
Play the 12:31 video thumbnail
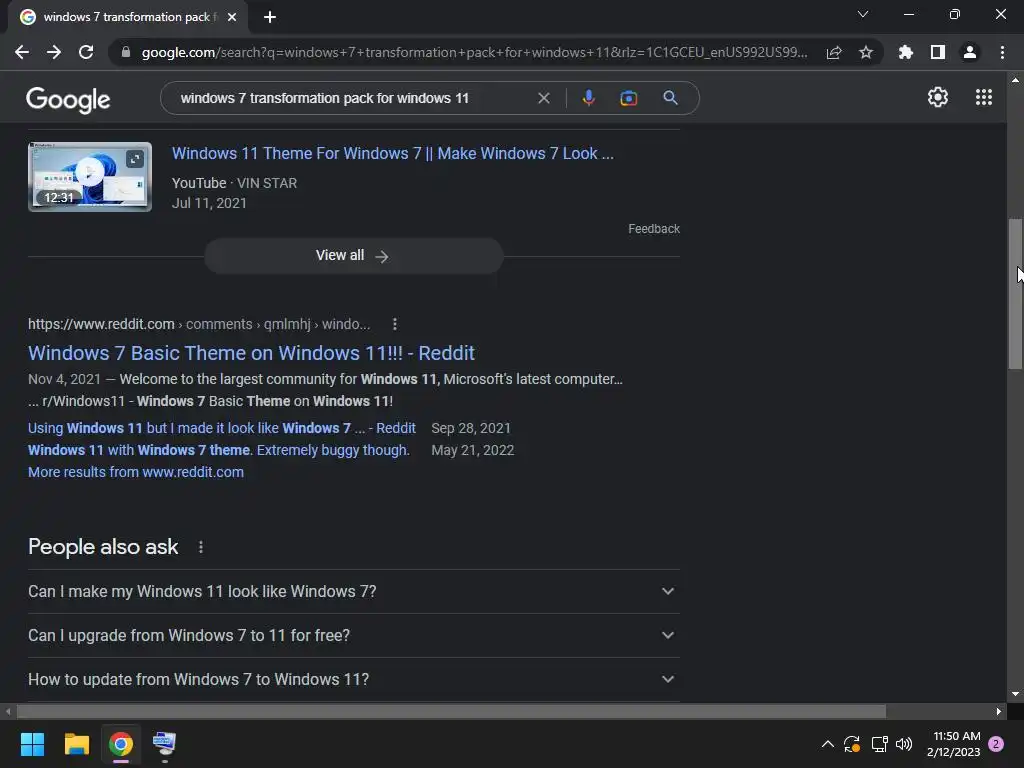pos(89,176)
